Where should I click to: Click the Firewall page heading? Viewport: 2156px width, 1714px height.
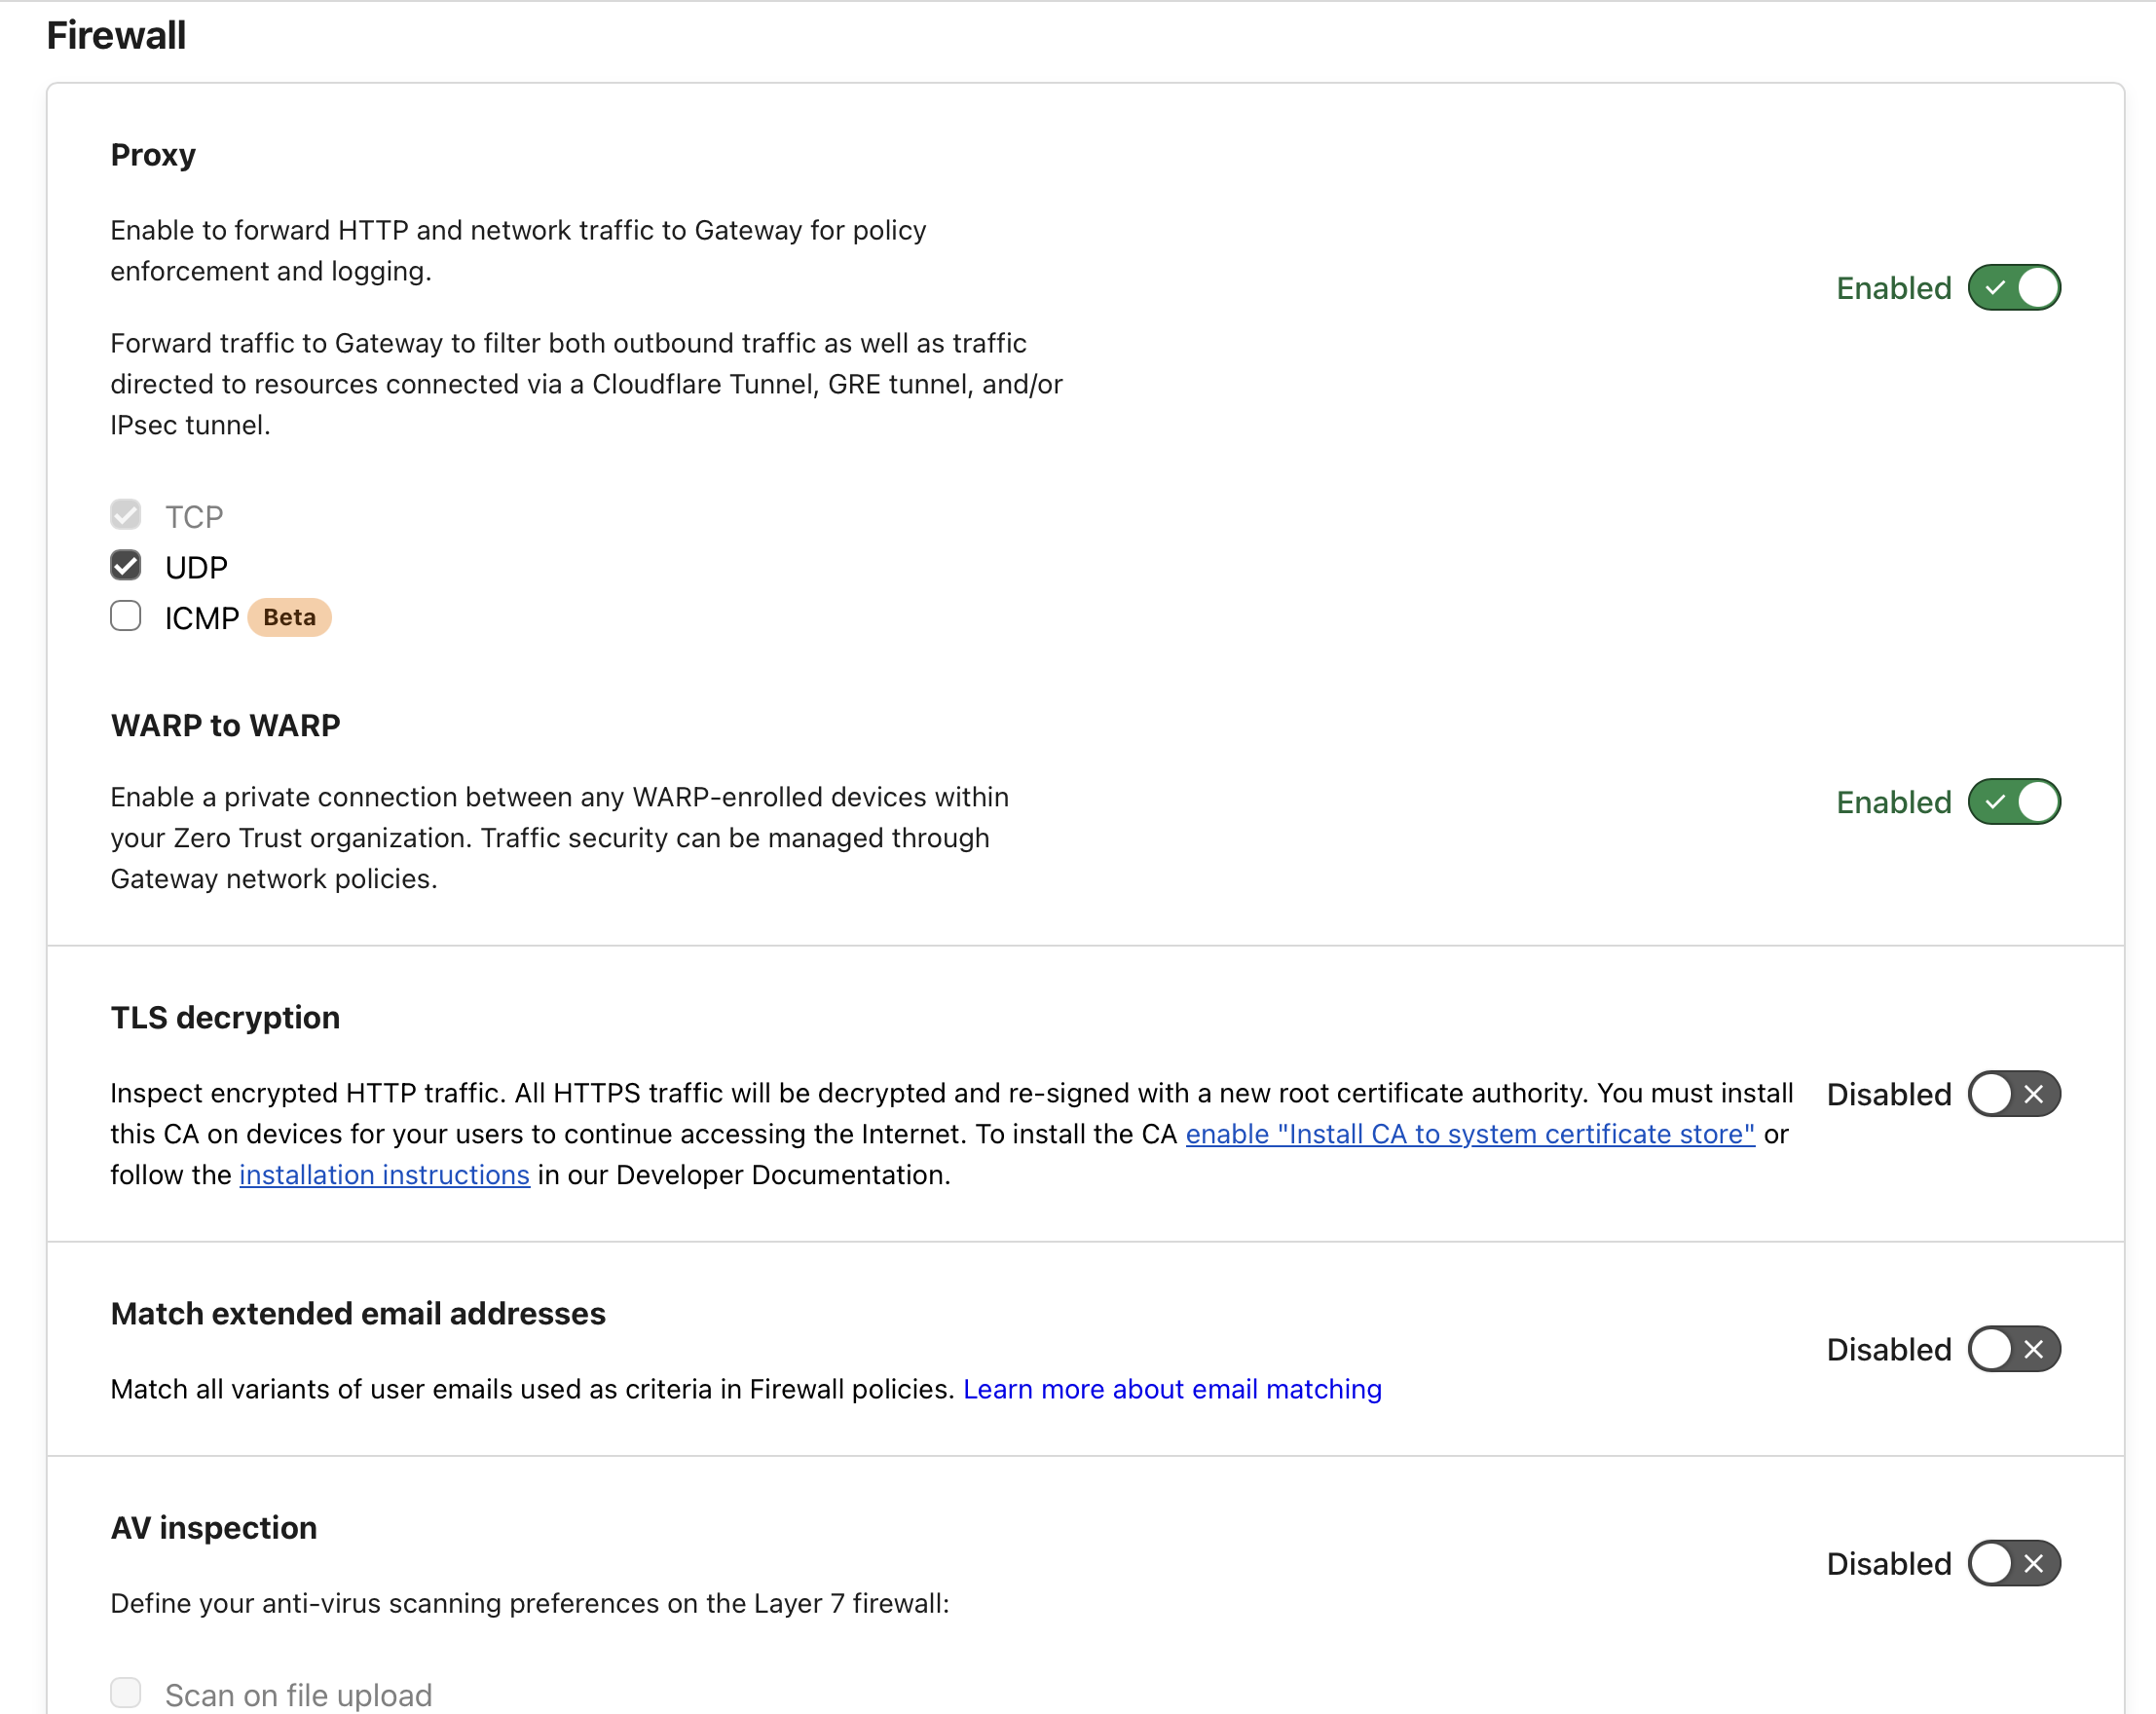(116, 36)
